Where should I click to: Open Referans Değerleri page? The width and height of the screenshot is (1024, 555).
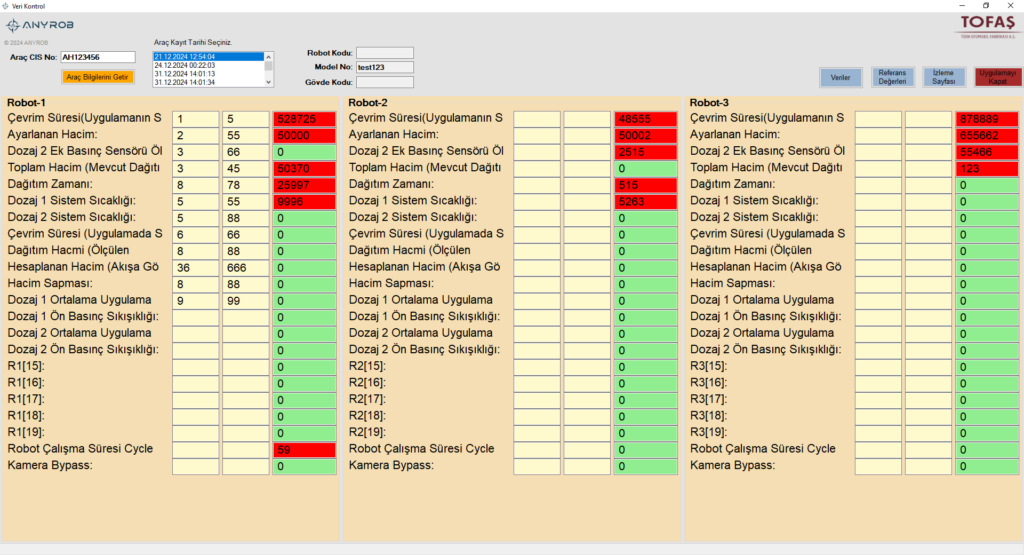pos(892,78)
